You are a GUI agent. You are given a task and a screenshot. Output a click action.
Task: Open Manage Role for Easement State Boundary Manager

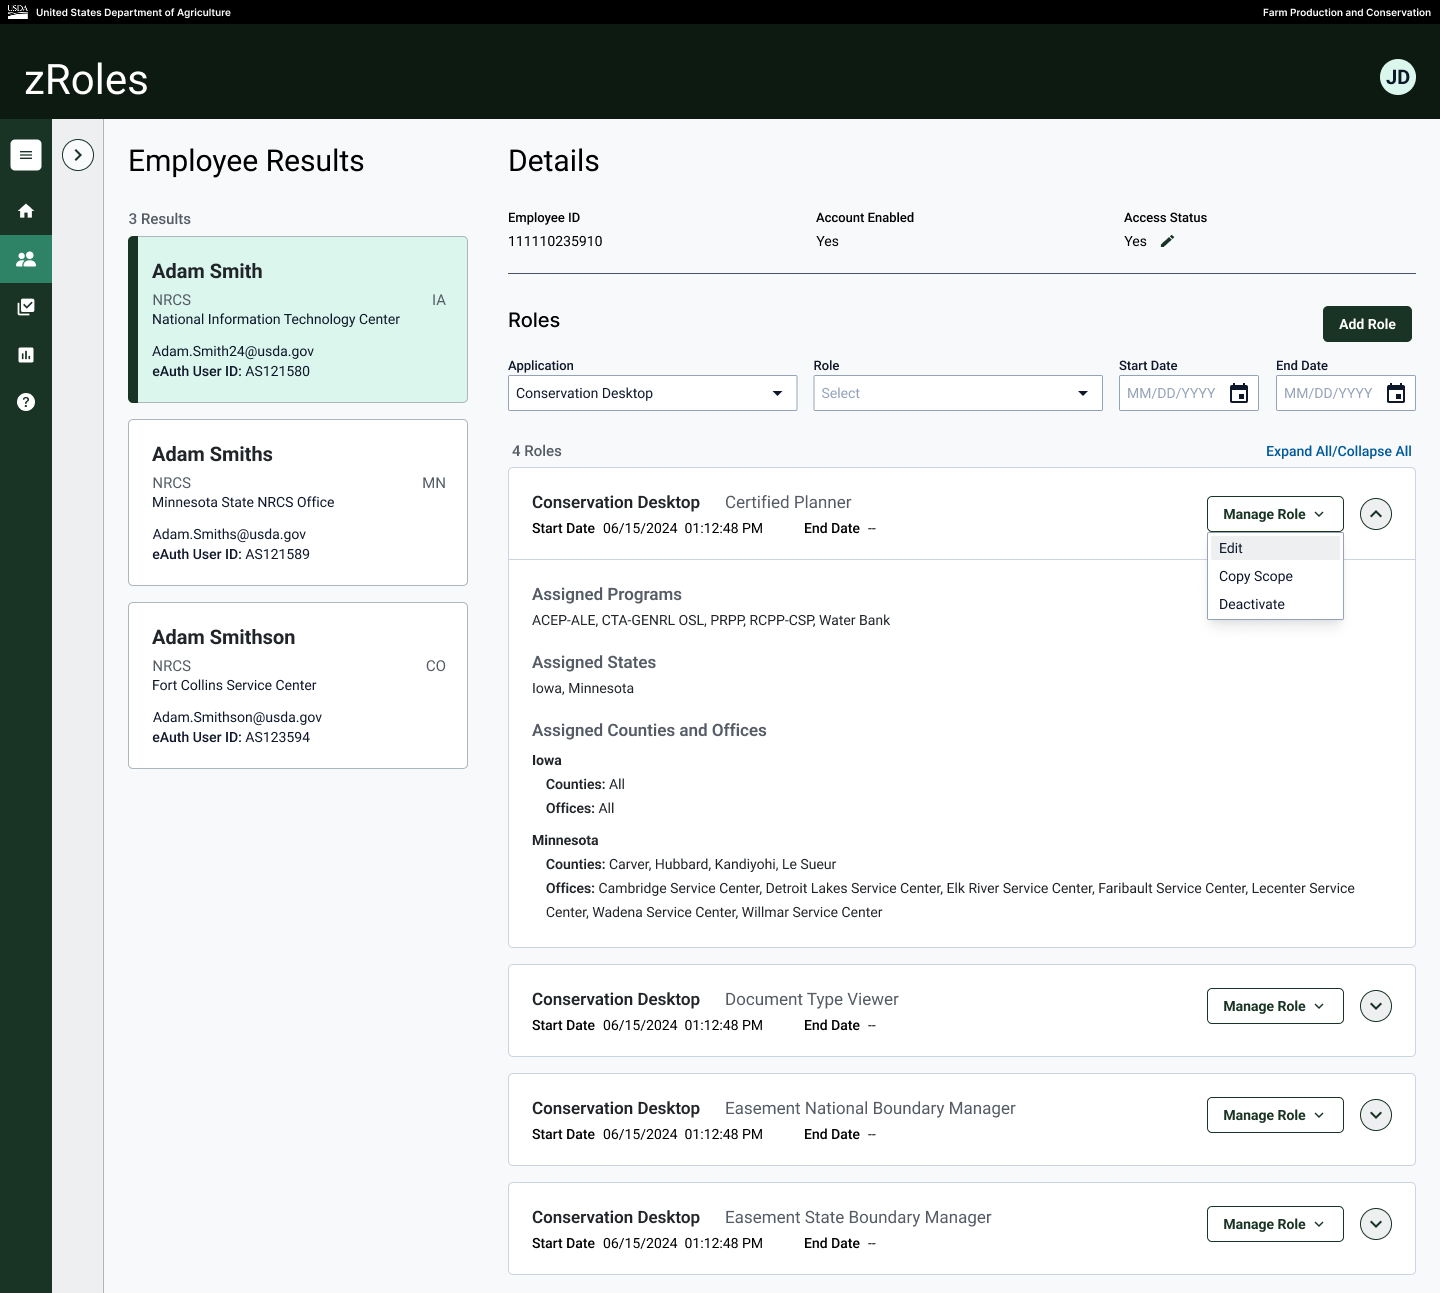(x=1275, y=1224)
